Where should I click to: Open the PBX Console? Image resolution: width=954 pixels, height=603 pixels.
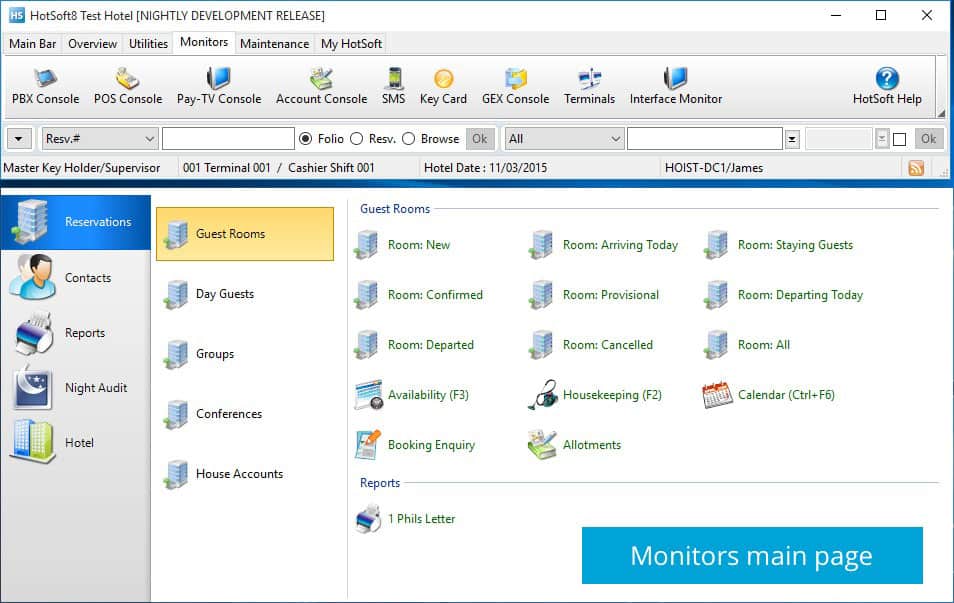44,85
